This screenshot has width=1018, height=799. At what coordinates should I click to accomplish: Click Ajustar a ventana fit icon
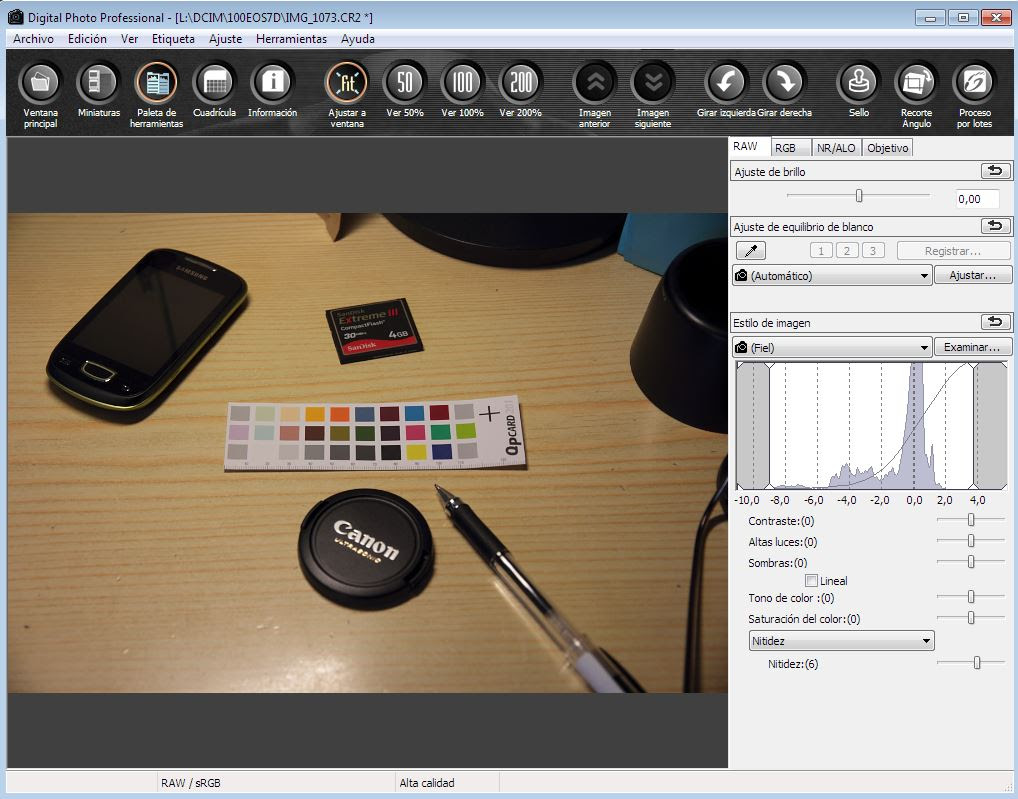point(347,82)
